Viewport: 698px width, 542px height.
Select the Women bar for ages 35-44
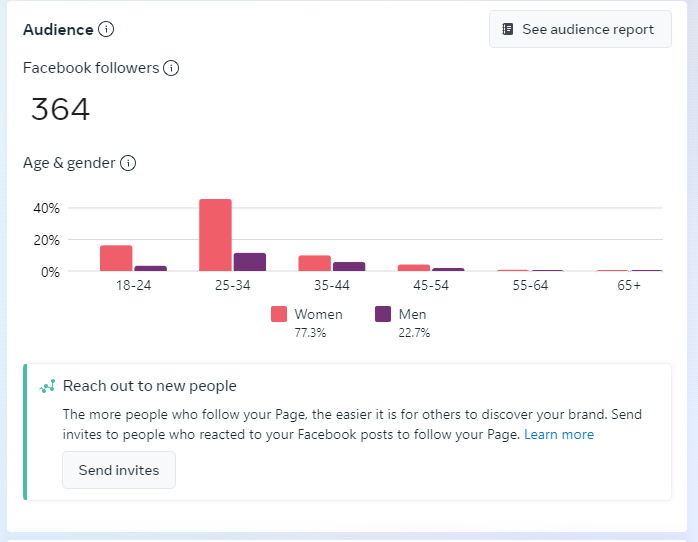coord(314,263)
